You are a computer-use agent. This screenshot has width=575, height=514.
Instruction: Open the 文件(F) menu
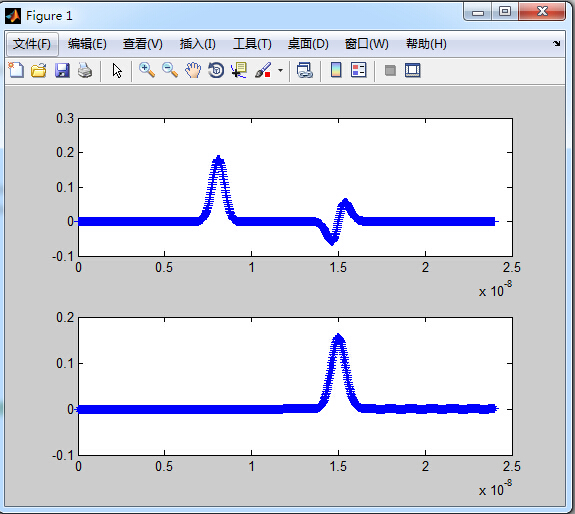click(32, 44)
